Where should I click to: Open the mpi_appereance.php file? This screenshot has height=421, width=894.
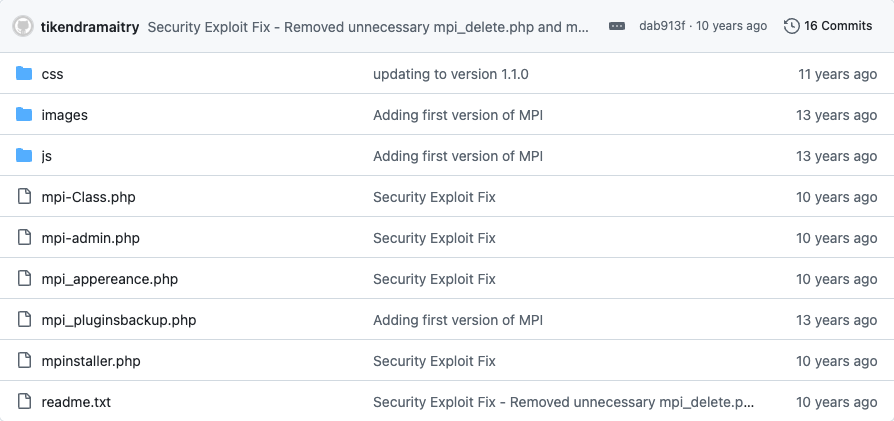click(x=109, y=279)
